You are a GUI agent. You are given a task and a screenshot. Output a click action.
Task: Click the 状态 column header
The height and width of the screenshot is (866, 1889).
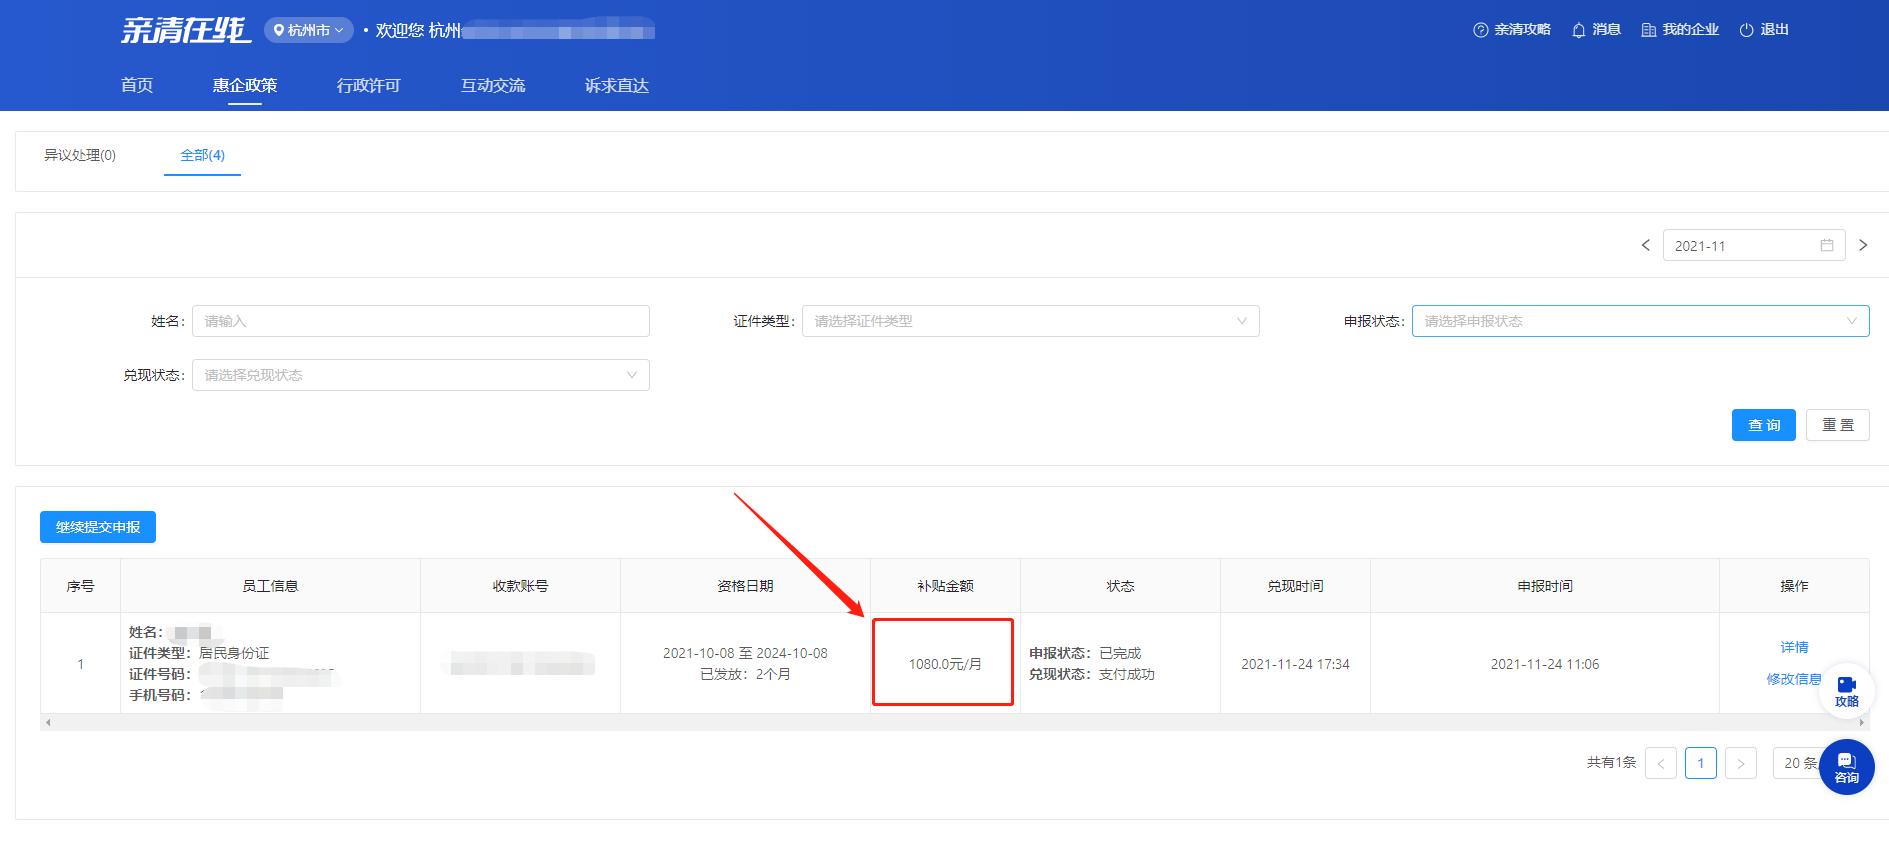[1120, 586]
